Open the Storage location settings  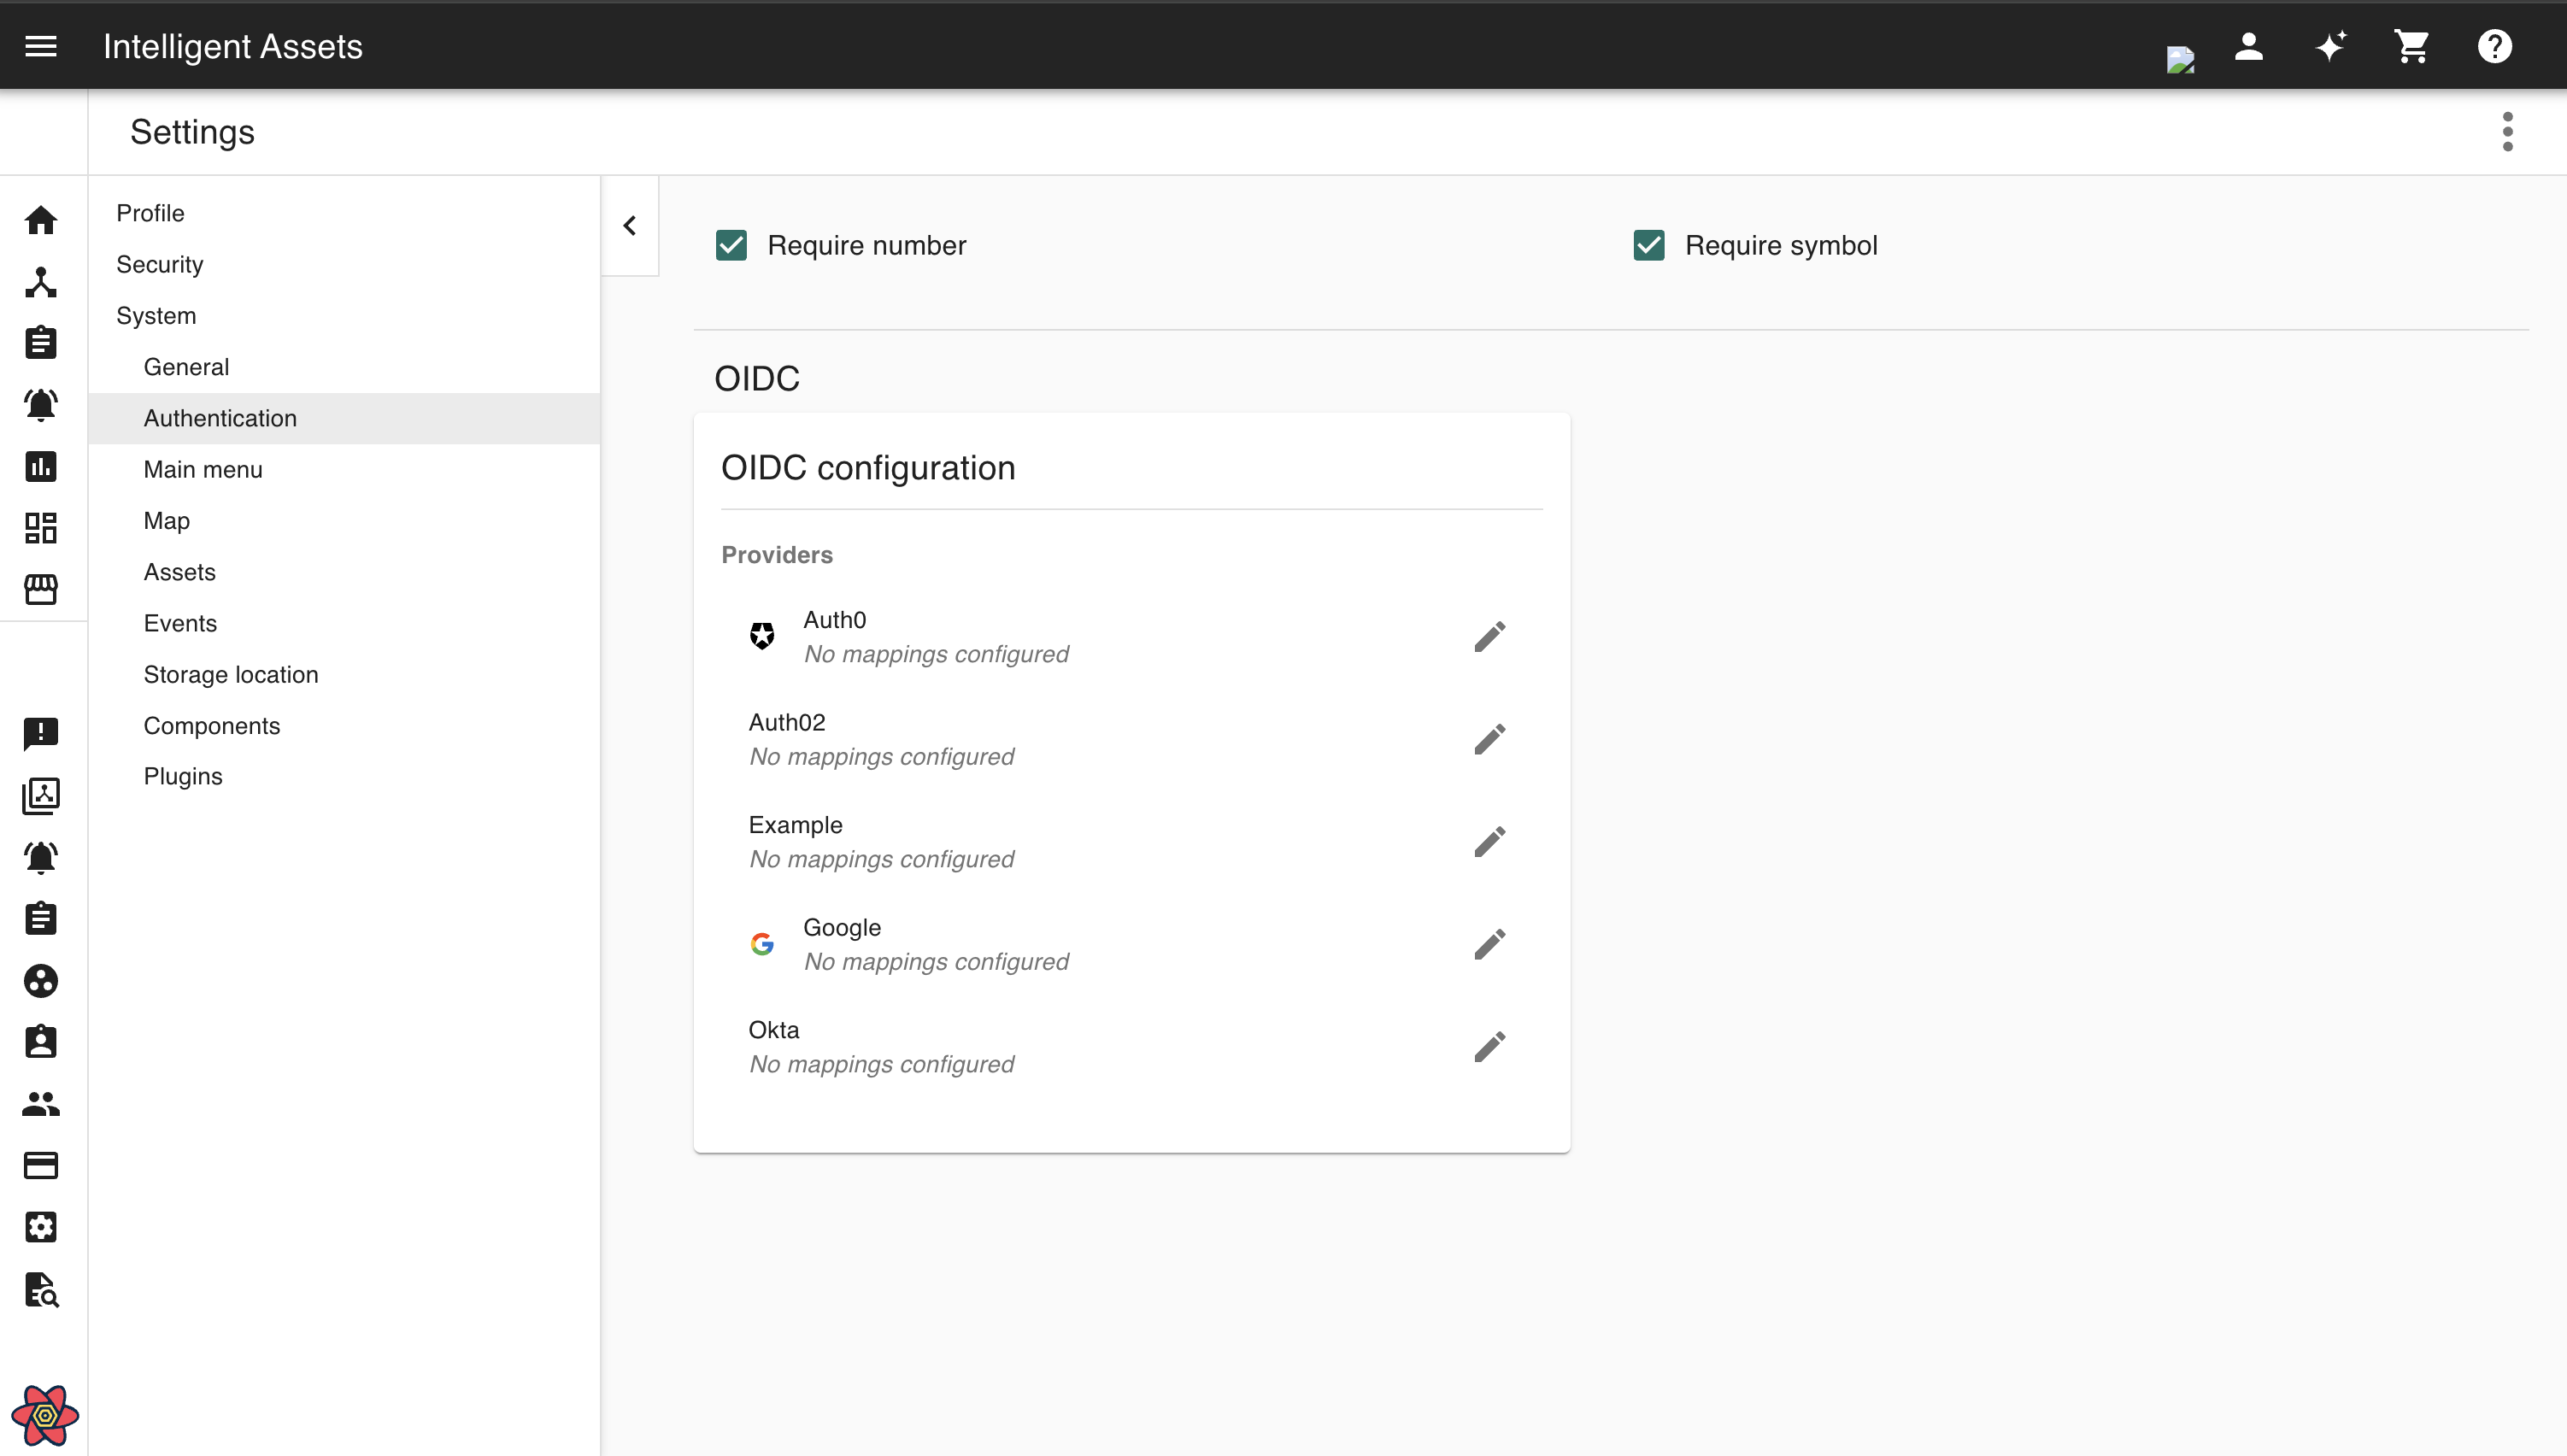click(231, 675)
